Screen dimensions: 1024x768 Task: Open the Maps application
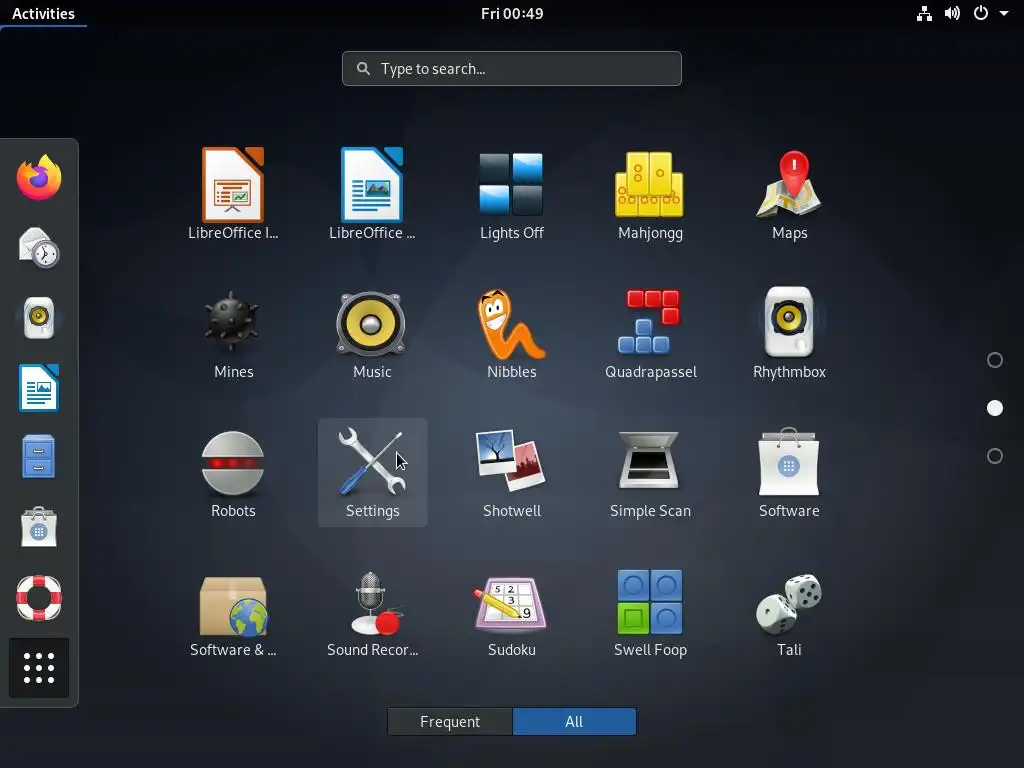(790, 194)
